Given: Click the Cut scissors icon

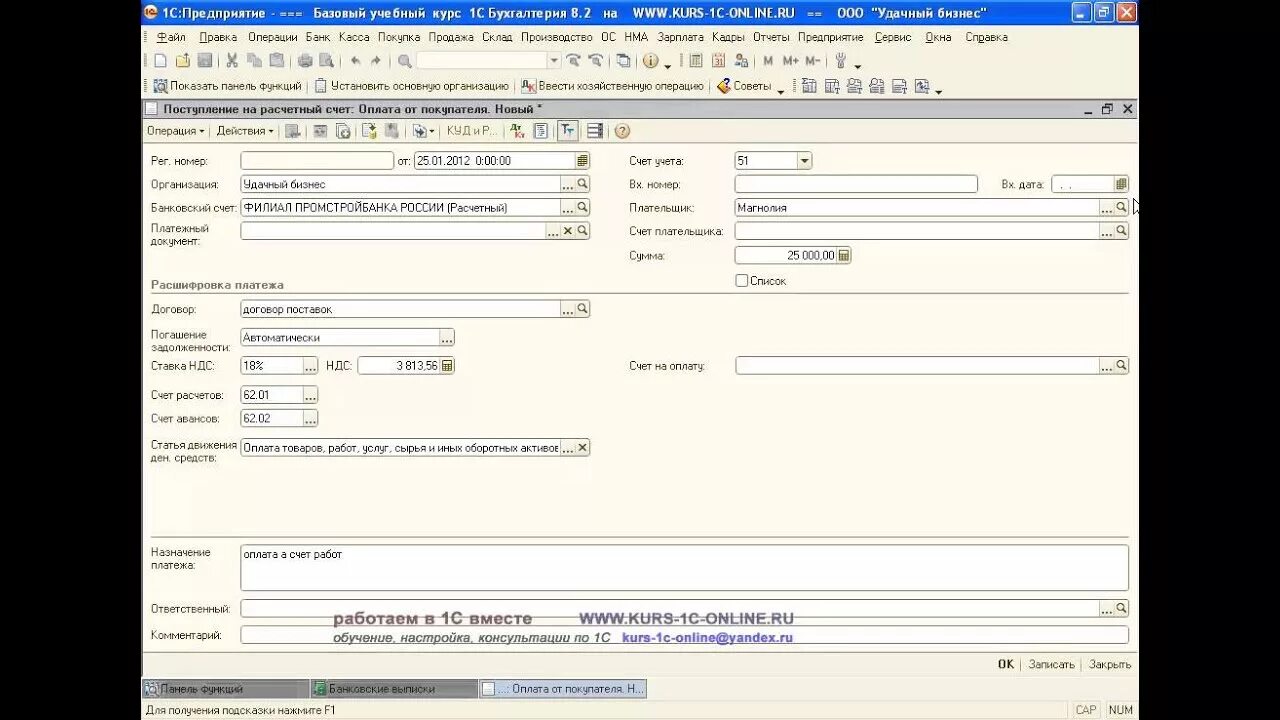Looking at the screenshot, I should coord(232,61).
